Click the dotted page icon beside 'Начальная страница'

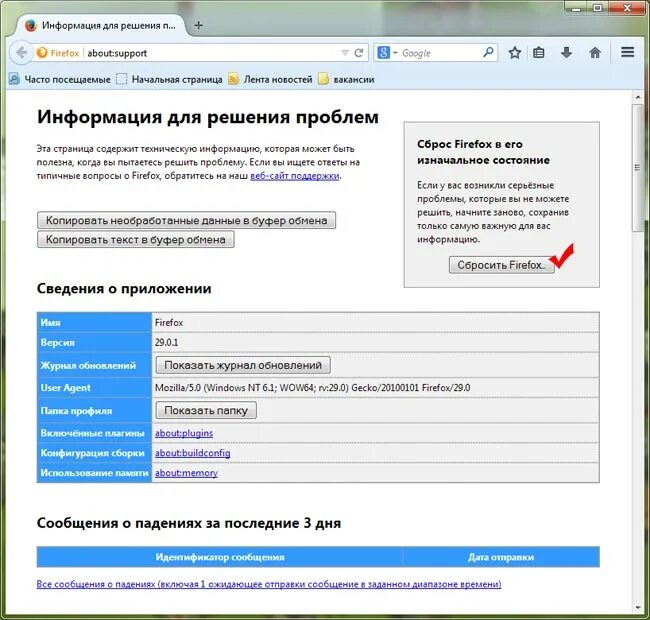point(121,79)
